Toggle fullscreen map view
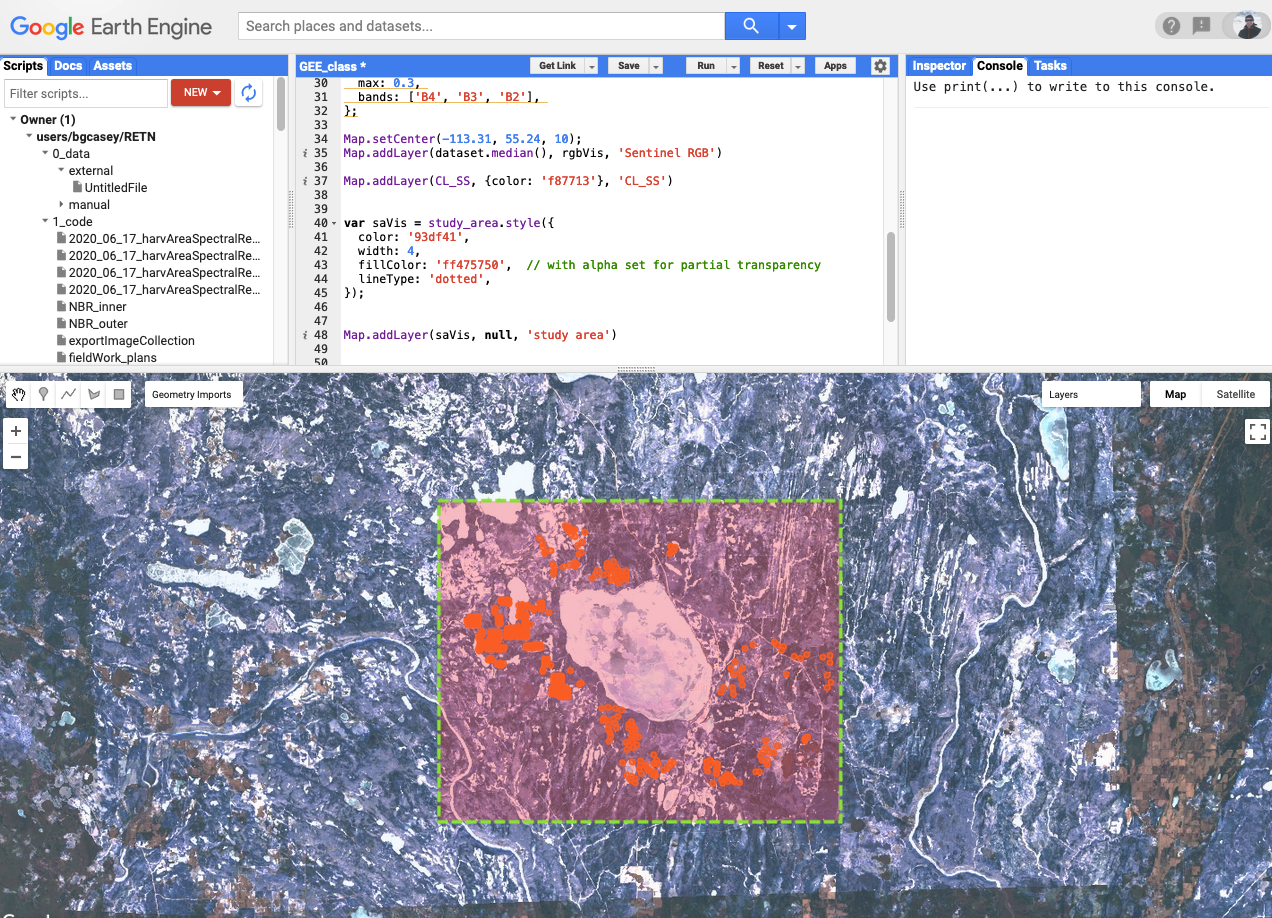Viewport: 1272px width, 918px height. tap(1257, 432)
